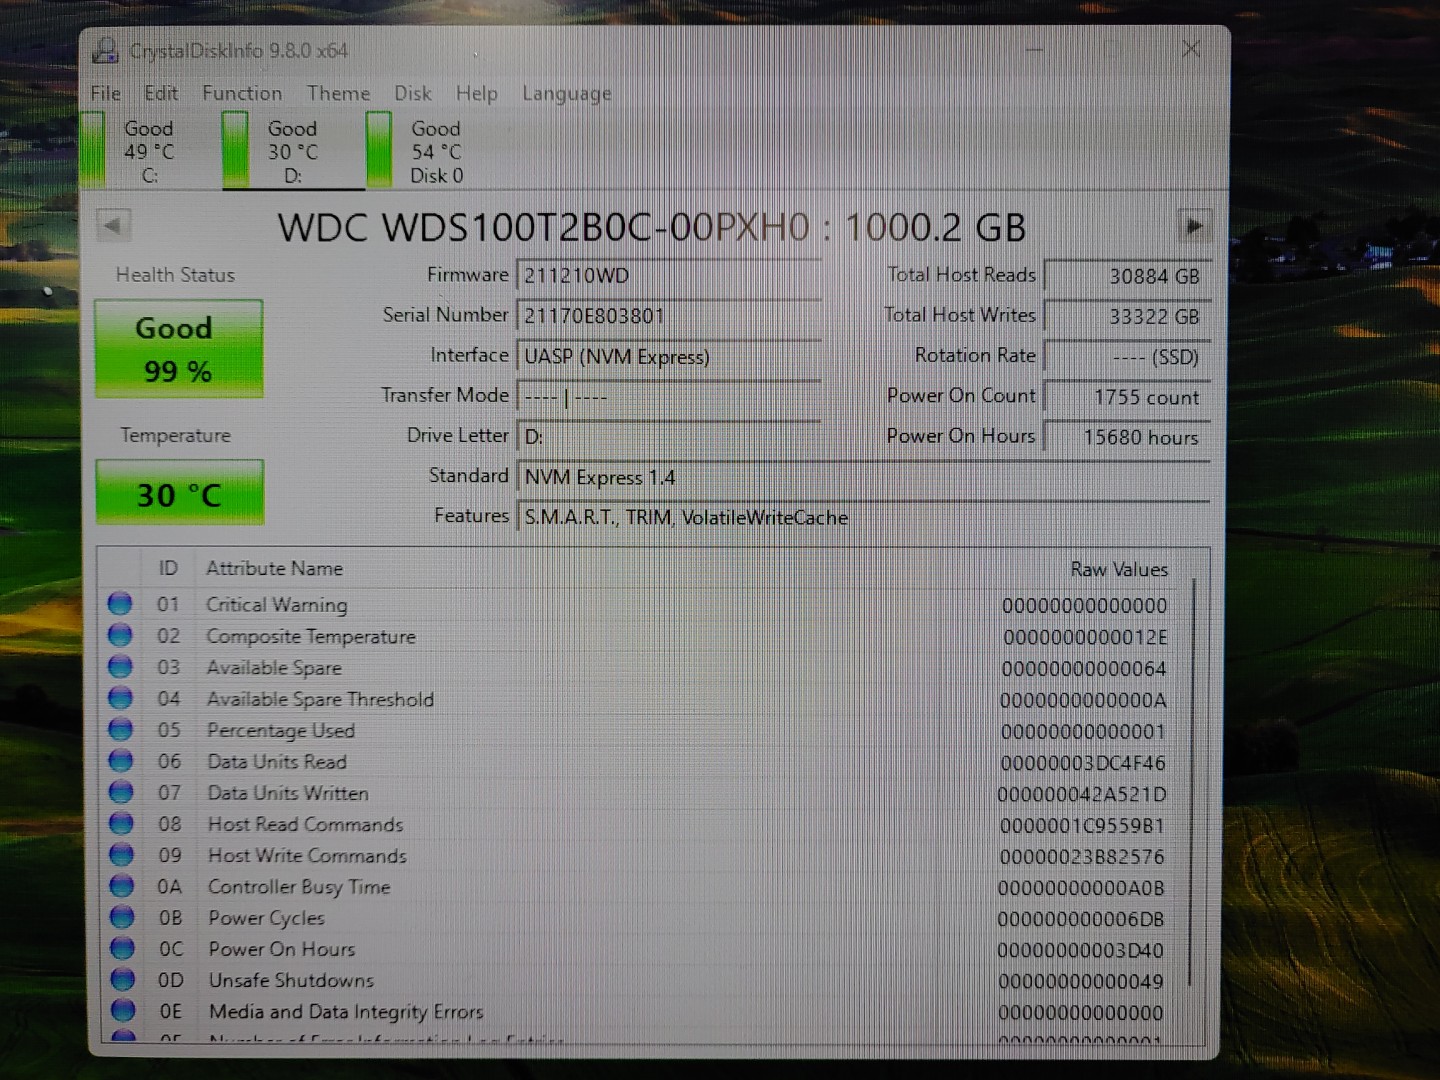Click the Data Units Read status icon
The image size is (1440, 1080).
click(x=121, y=760)
